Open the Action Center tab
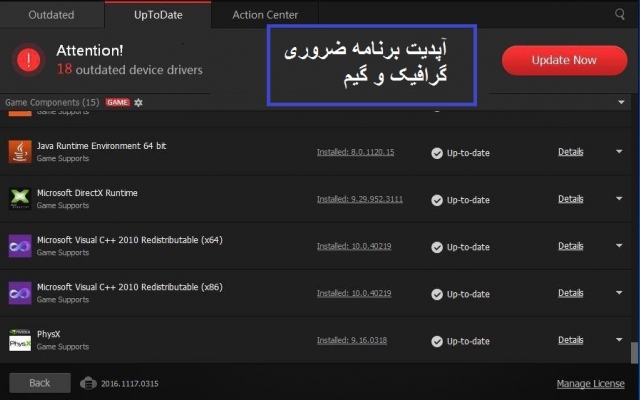Viewport: 640px width, 400px height. tap(265, 15)
